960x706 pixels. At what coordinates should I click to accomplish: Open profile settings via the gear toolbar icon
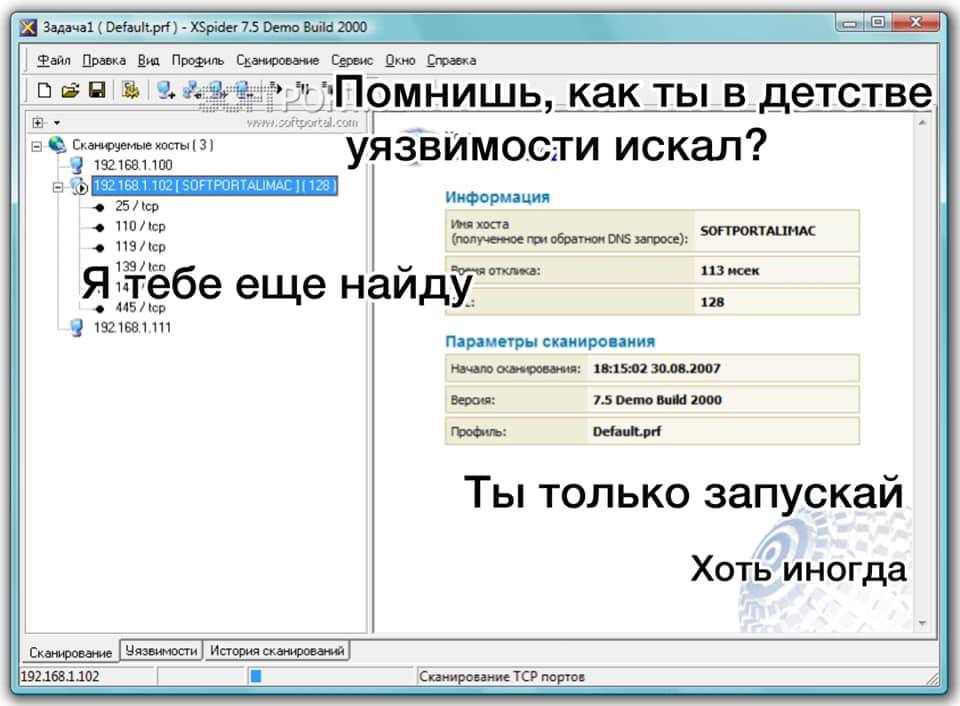pyautogui.click(x=132, y=89)
